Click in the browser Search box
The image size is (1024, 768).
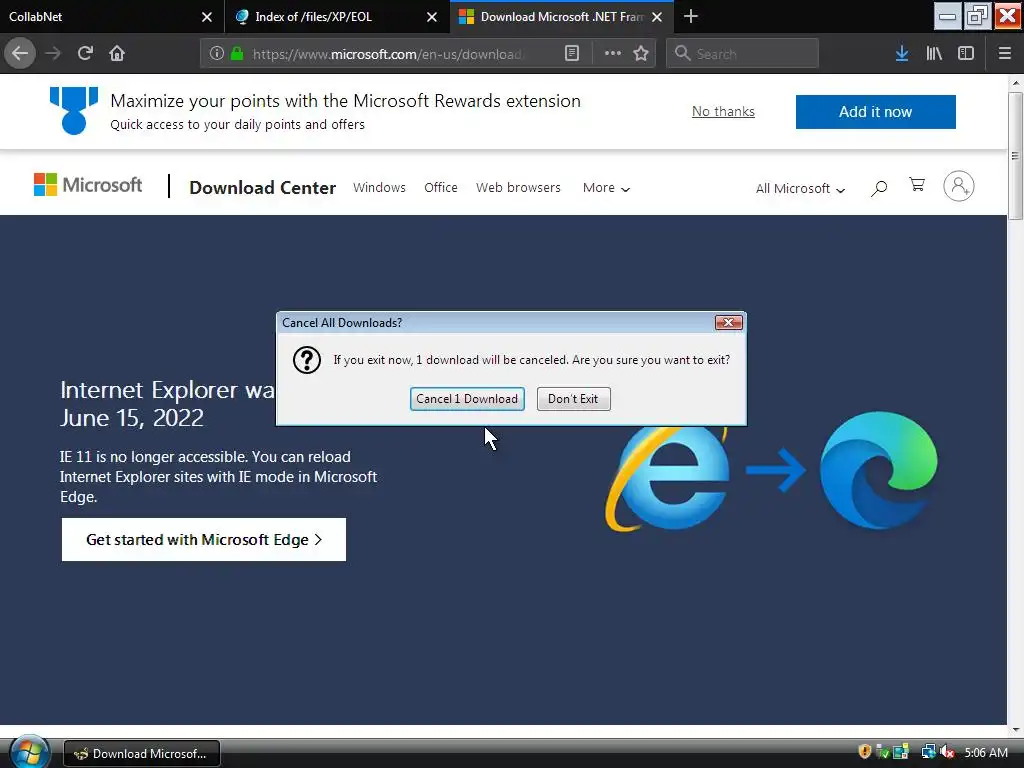742,54
